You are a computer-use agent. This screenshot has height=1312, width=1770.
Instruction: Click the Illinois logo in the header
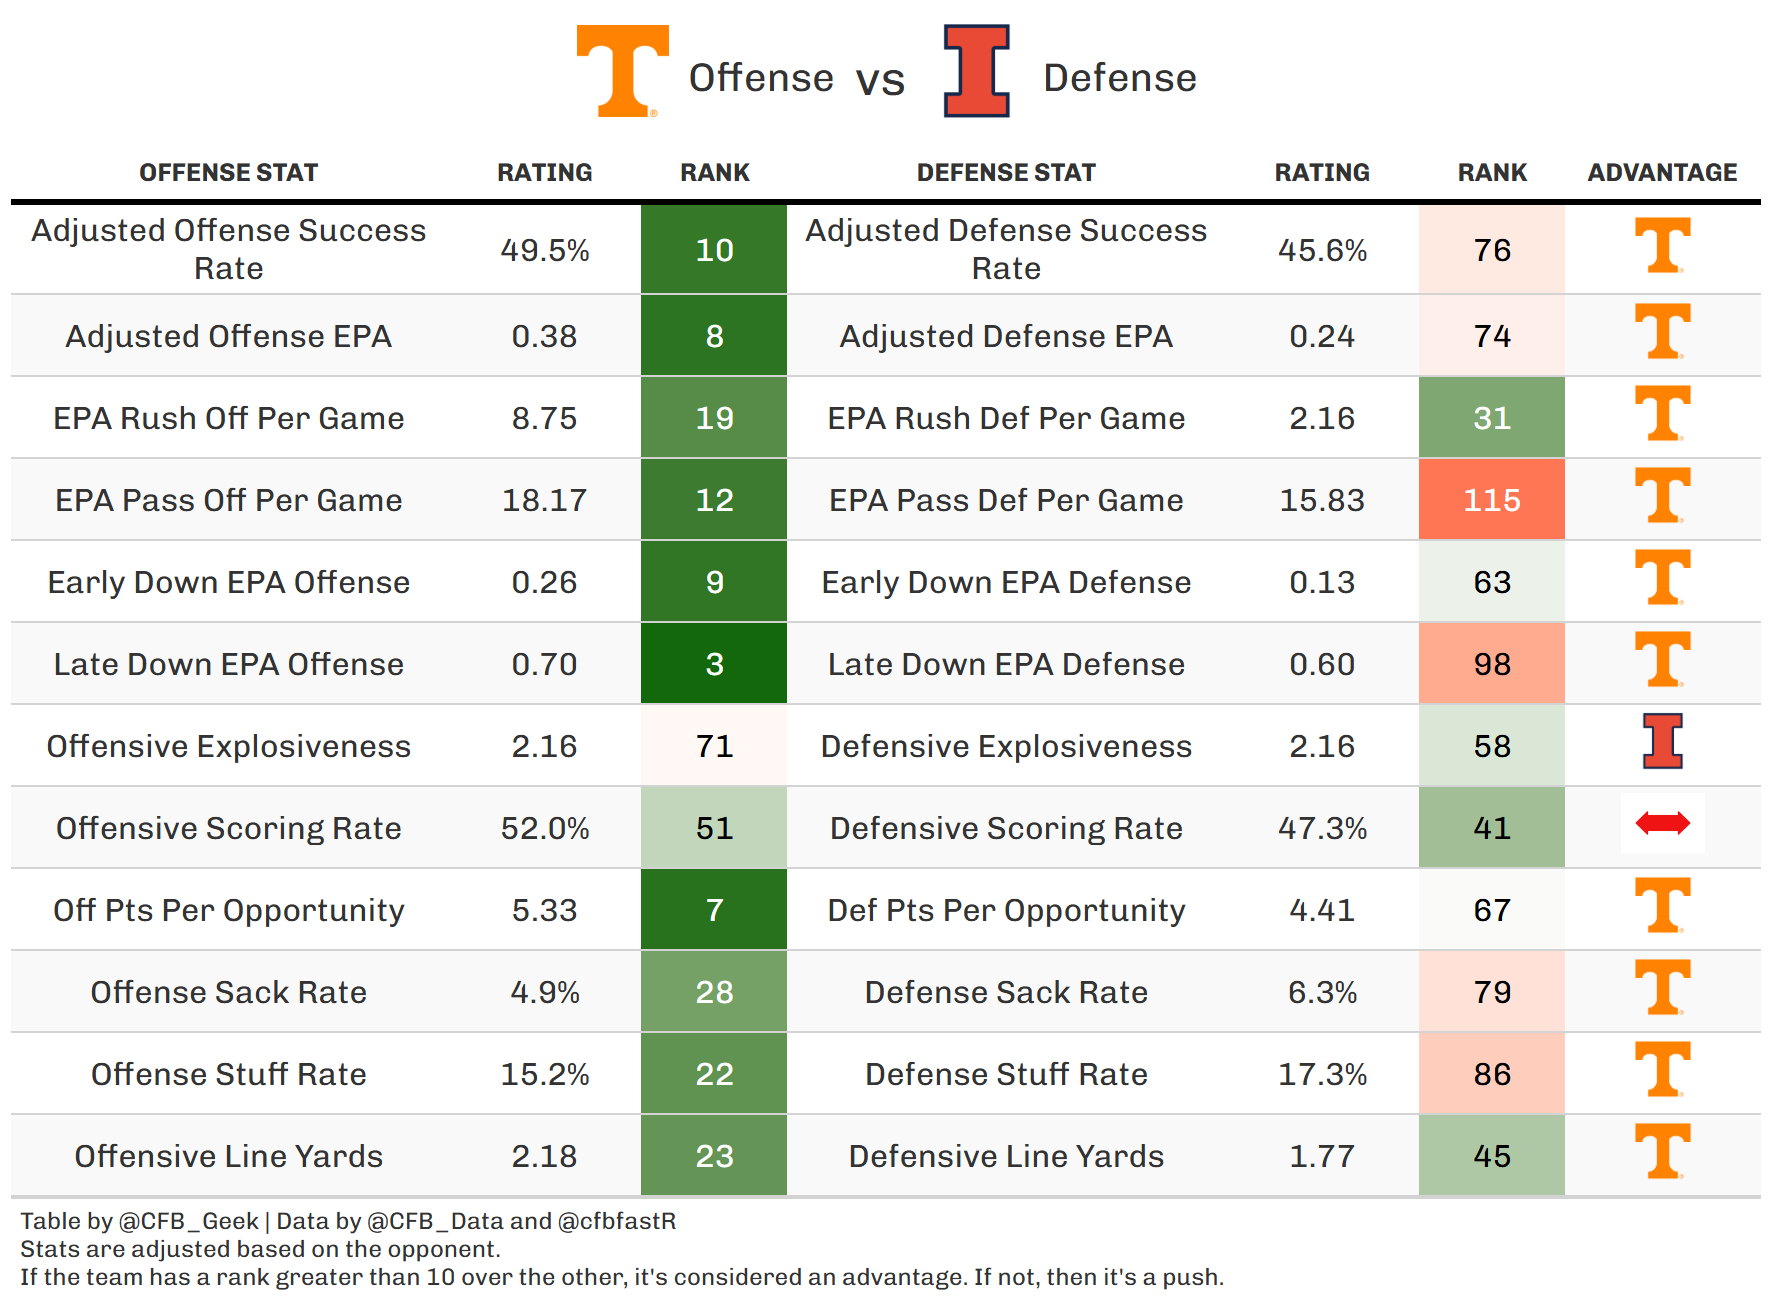click(x=977, y=71)
